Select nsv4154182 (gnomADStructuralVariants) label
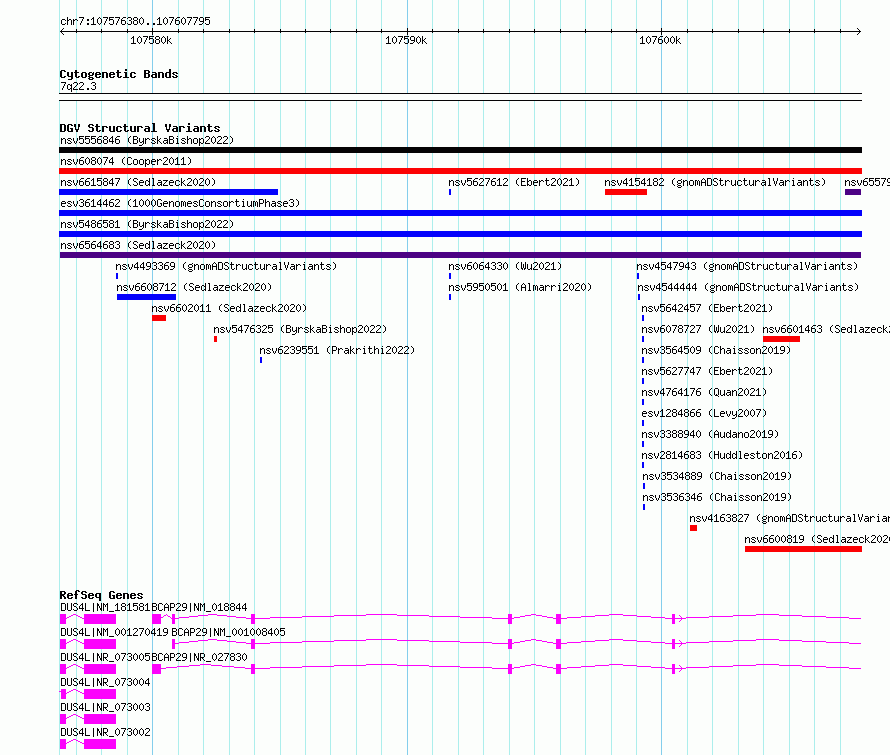 pos(715,182)
